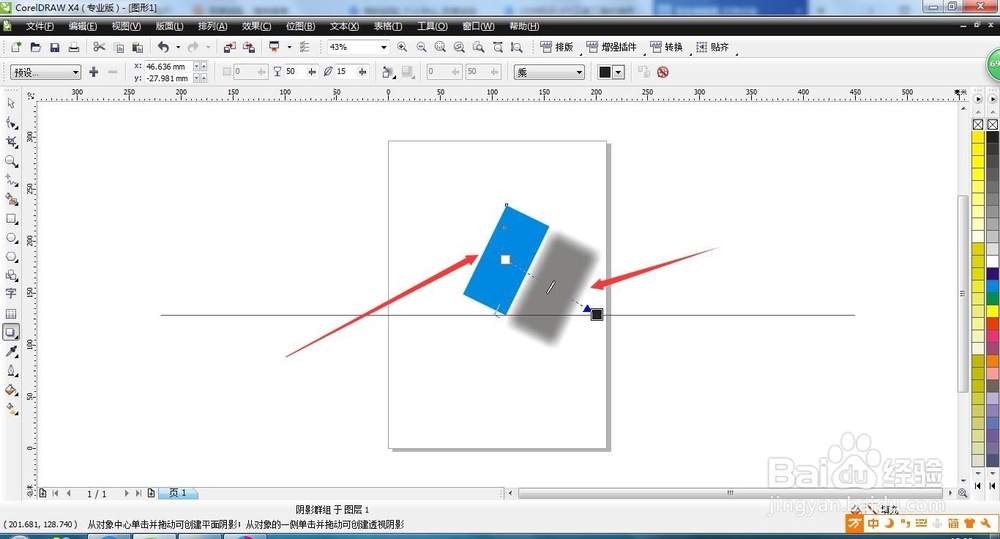The image size is (1000, 539).
Task: Click the x offset field 46.636 mm
Action: click(168, 66)
